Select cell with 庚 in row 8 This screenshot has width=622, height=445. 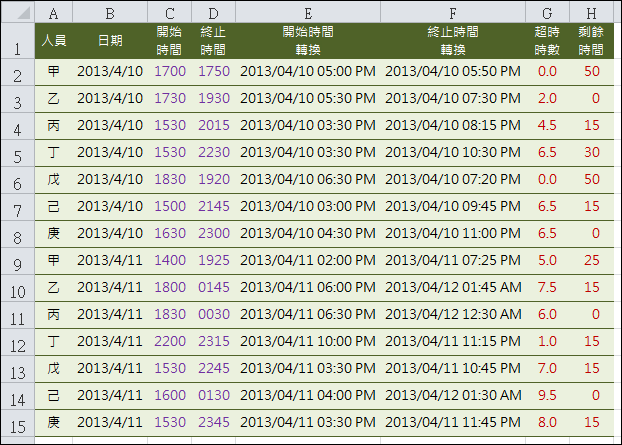pos(54,234)
